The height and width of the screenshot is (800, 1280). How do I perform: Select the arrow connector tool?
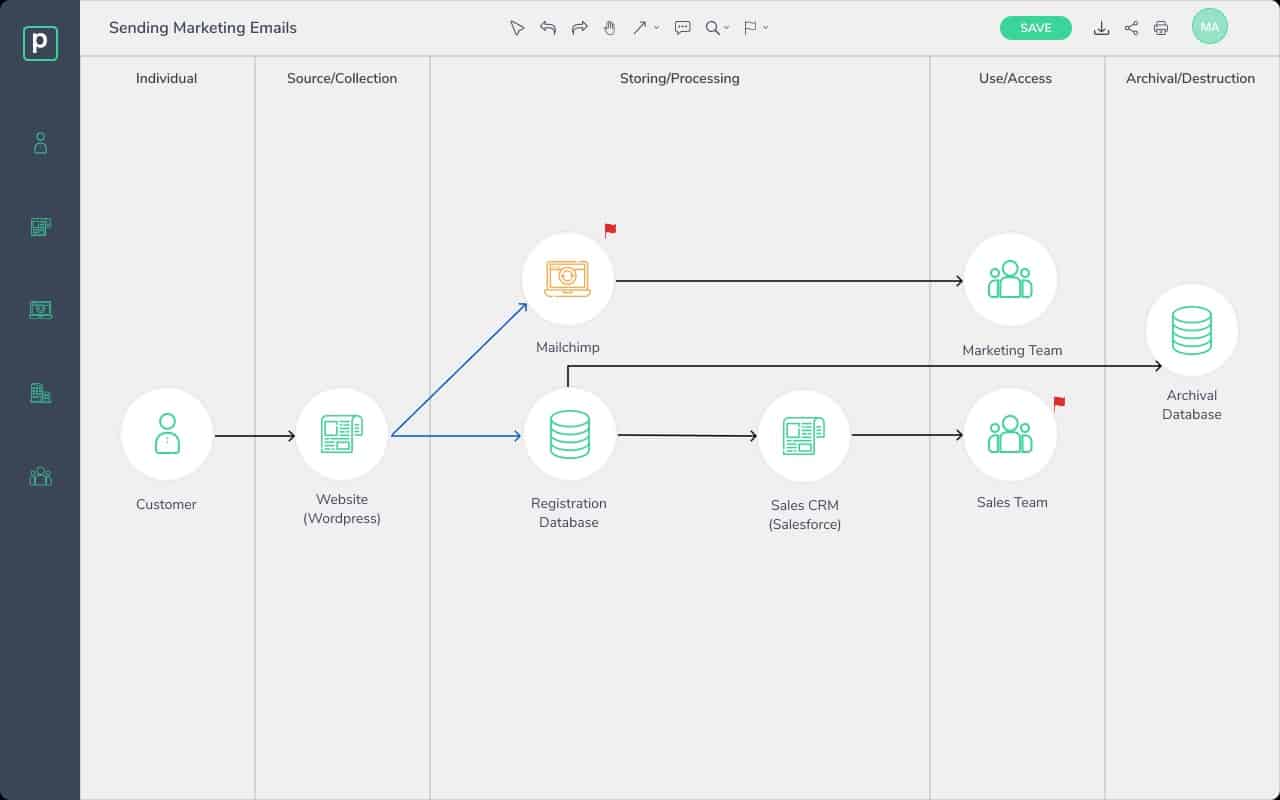(640, 28)
